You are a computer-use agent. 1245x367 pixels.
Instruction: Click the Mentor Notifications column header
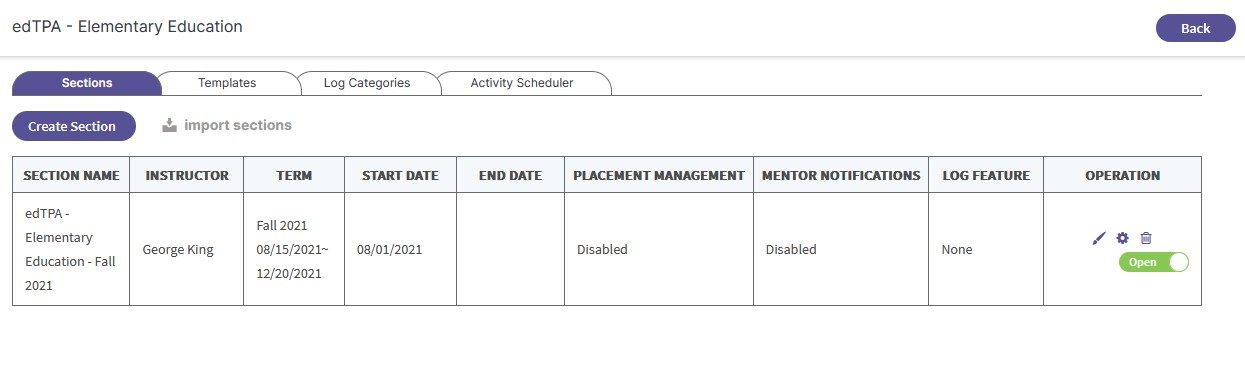tap(841, 175)
